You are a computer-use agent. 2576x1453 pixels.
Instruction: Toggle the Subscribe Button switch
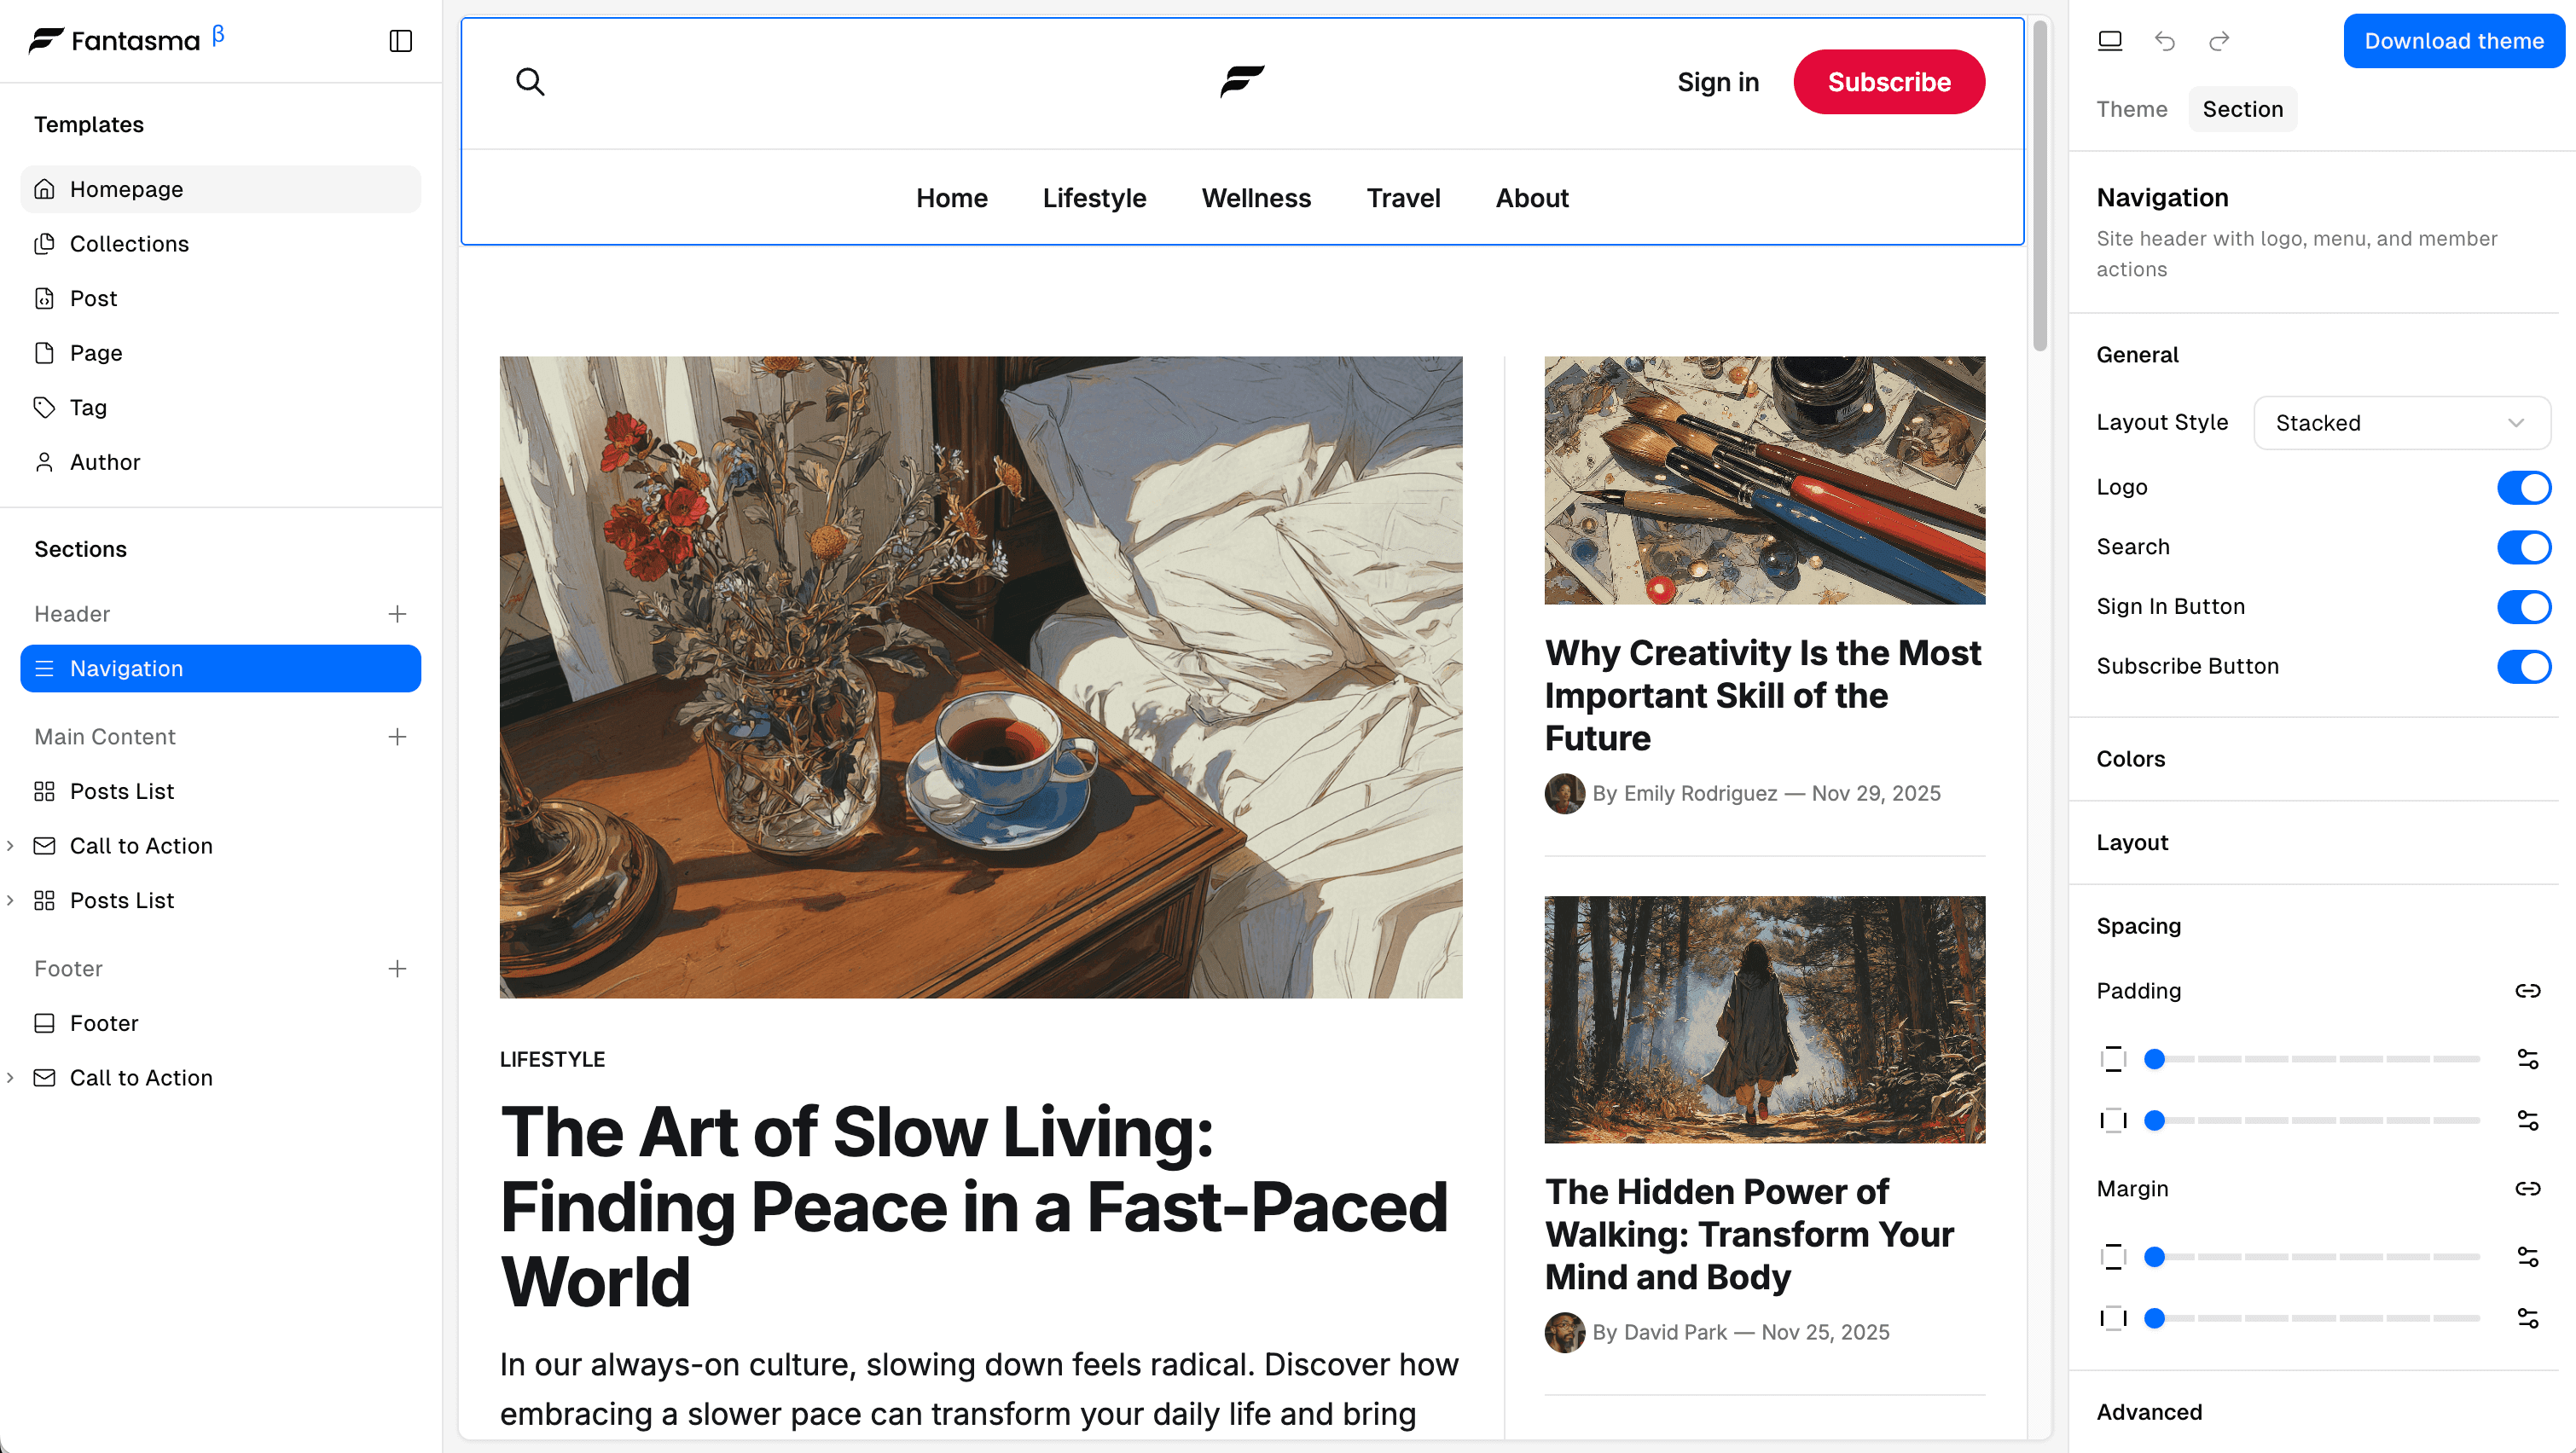(2523, 667)
